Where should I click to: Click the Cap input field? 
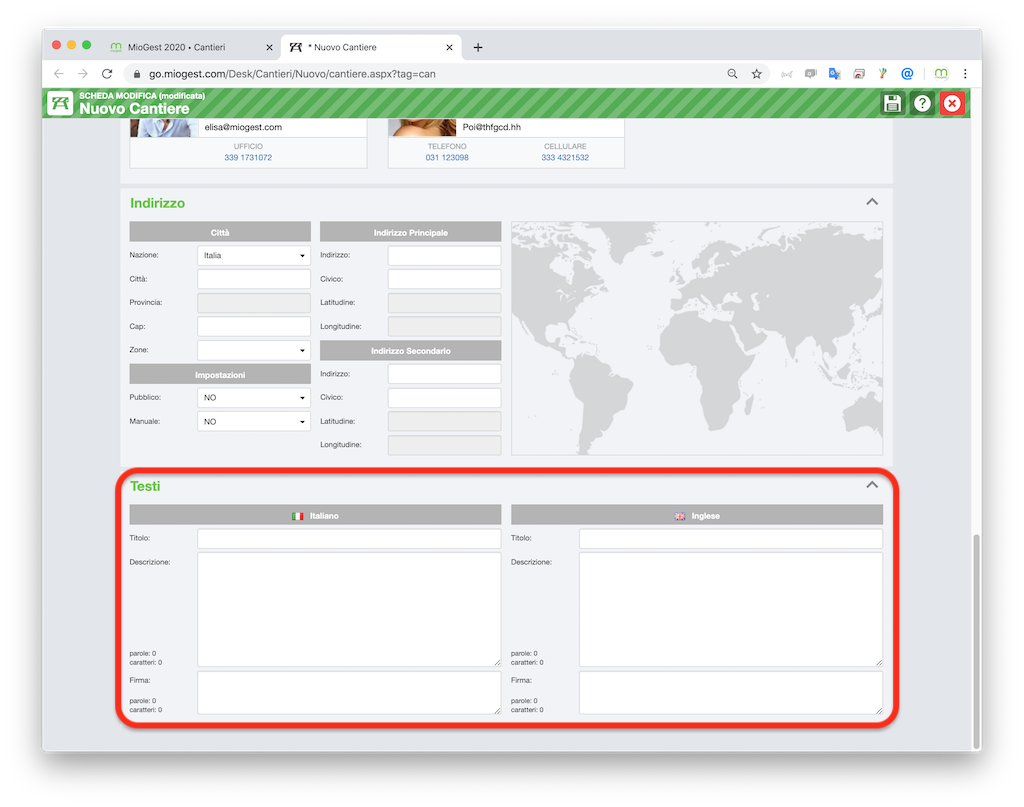click(253, 326)
